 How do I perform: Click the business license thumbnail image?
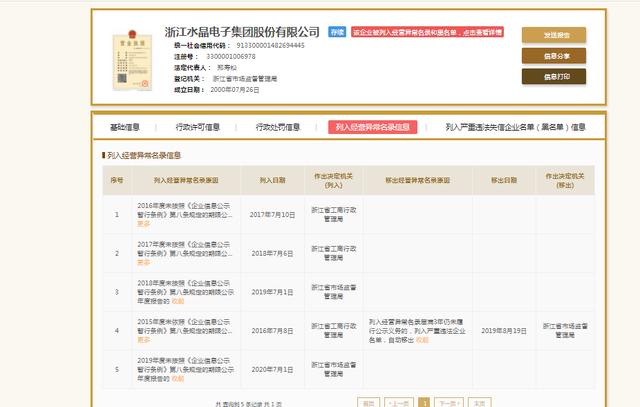coord(127,58)
